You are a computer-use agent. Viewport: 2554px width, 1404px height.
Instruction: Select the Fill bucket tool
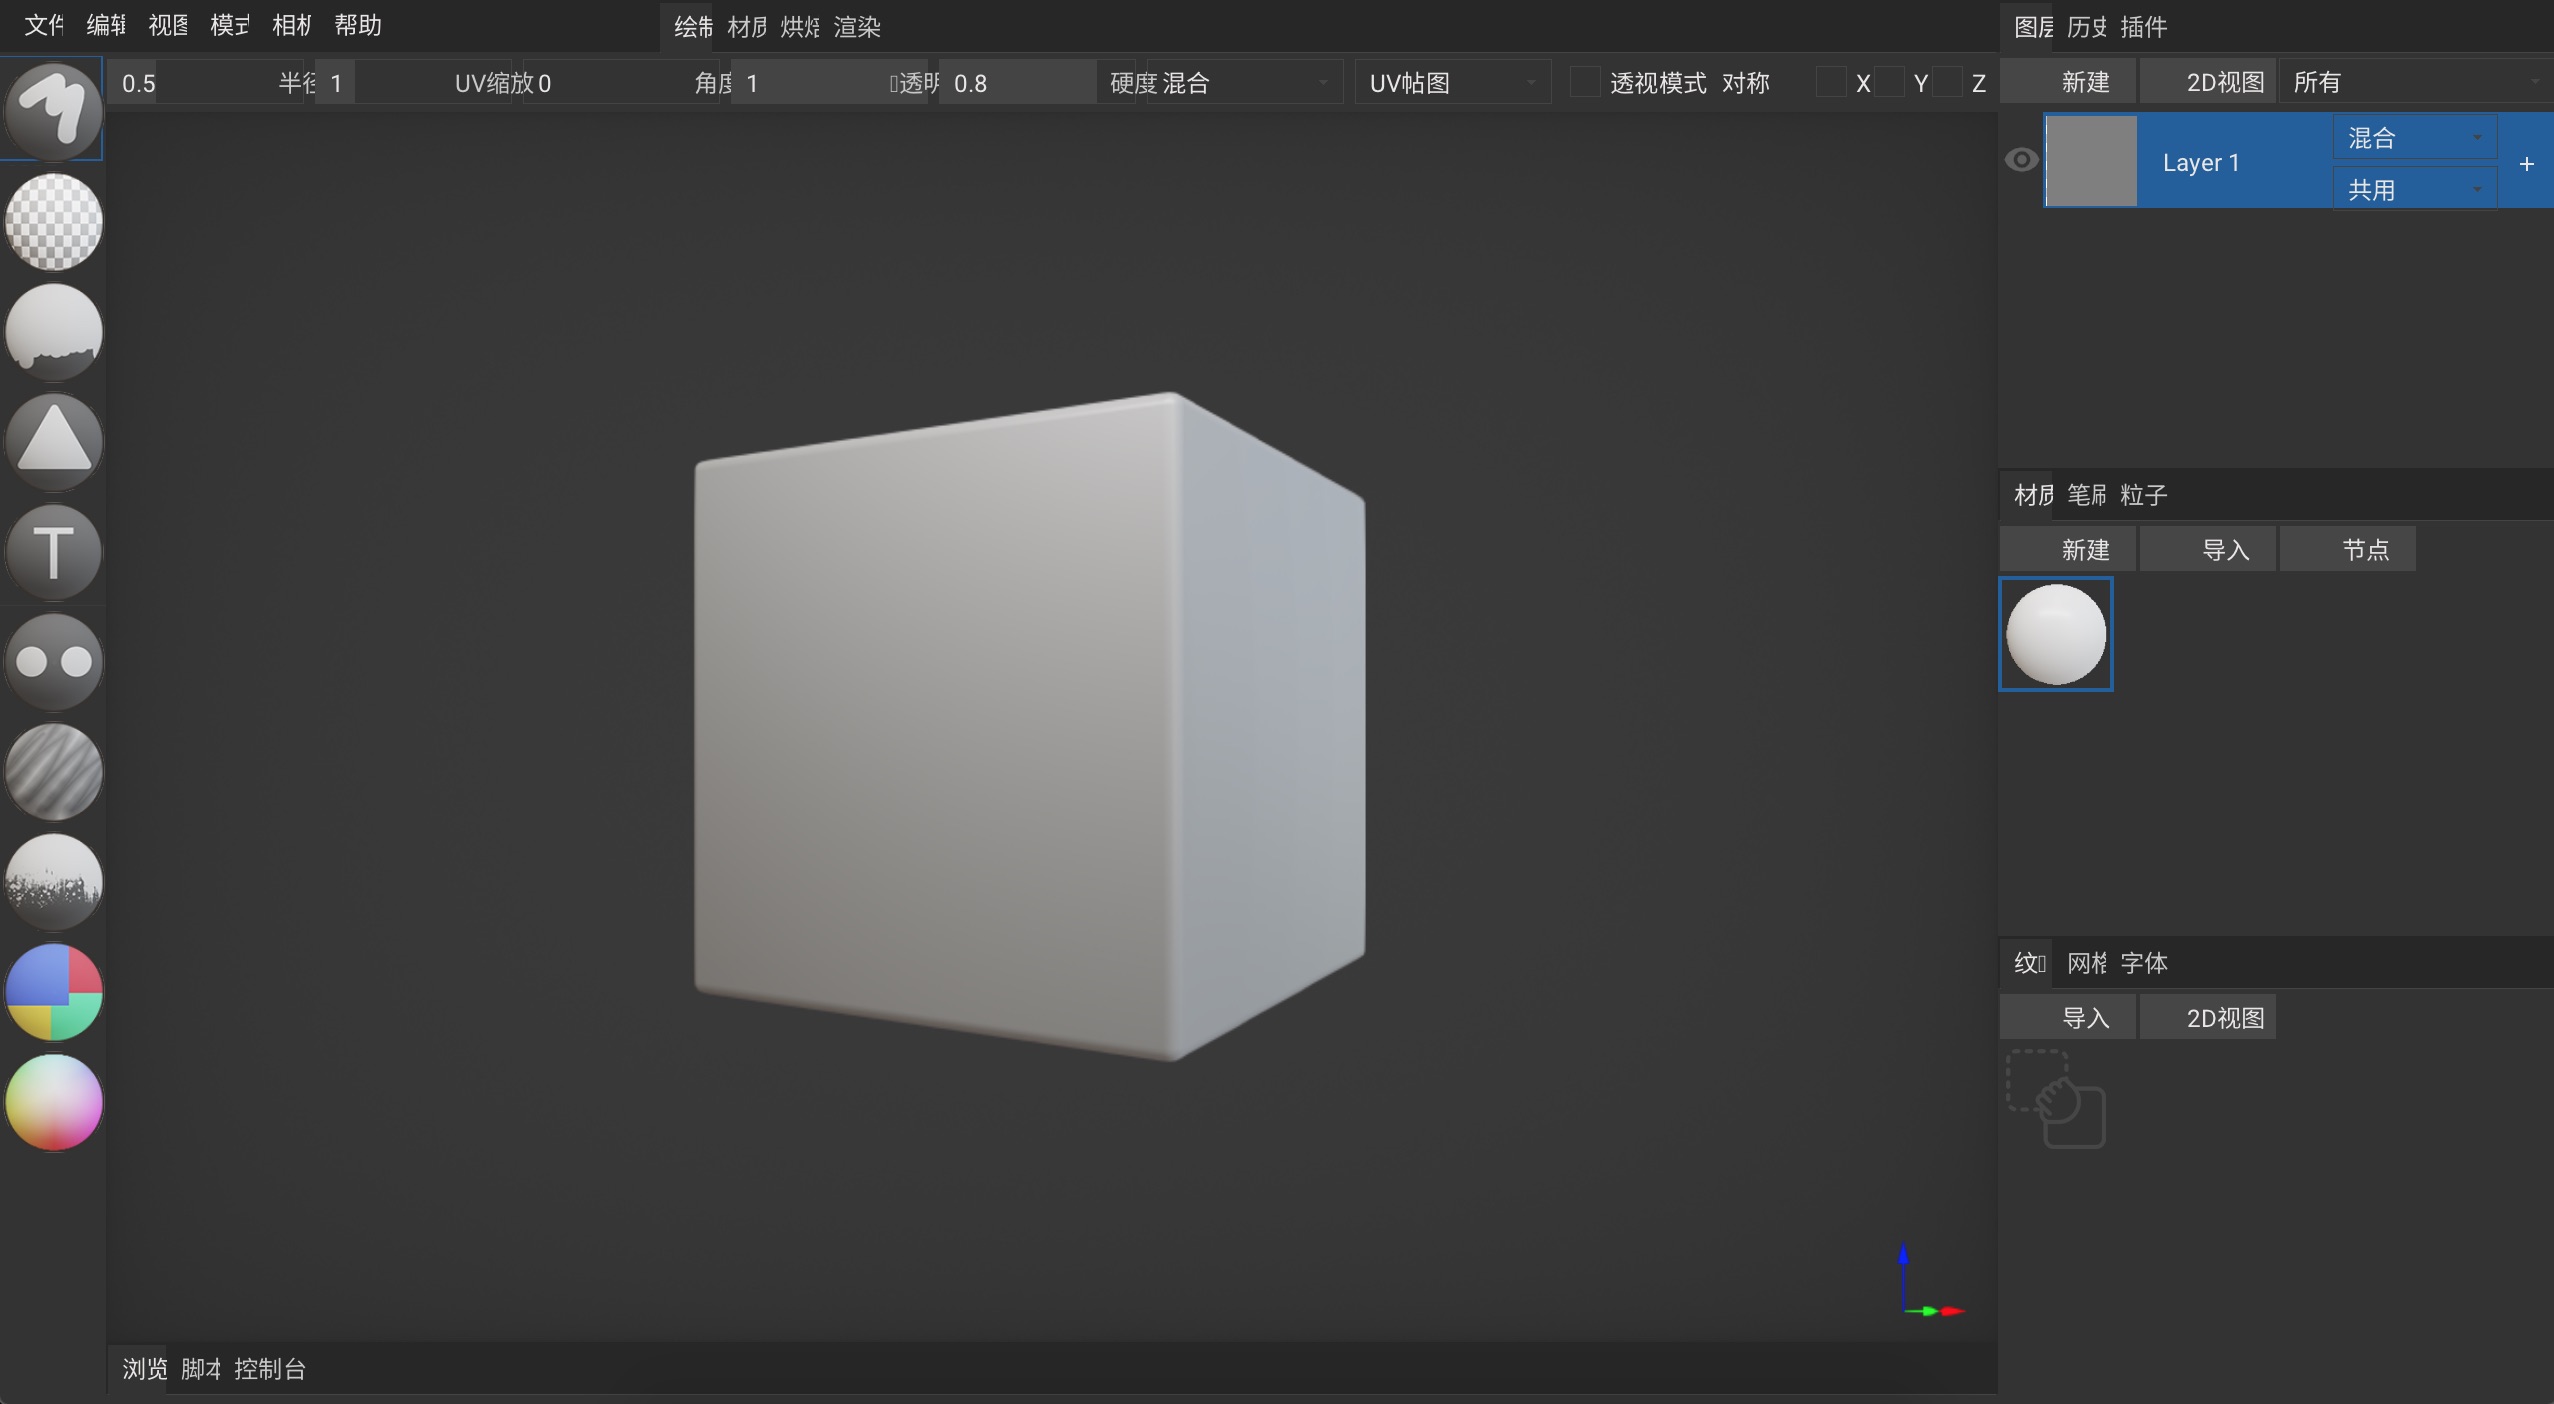pyautogui.click(x=53, y=331)
